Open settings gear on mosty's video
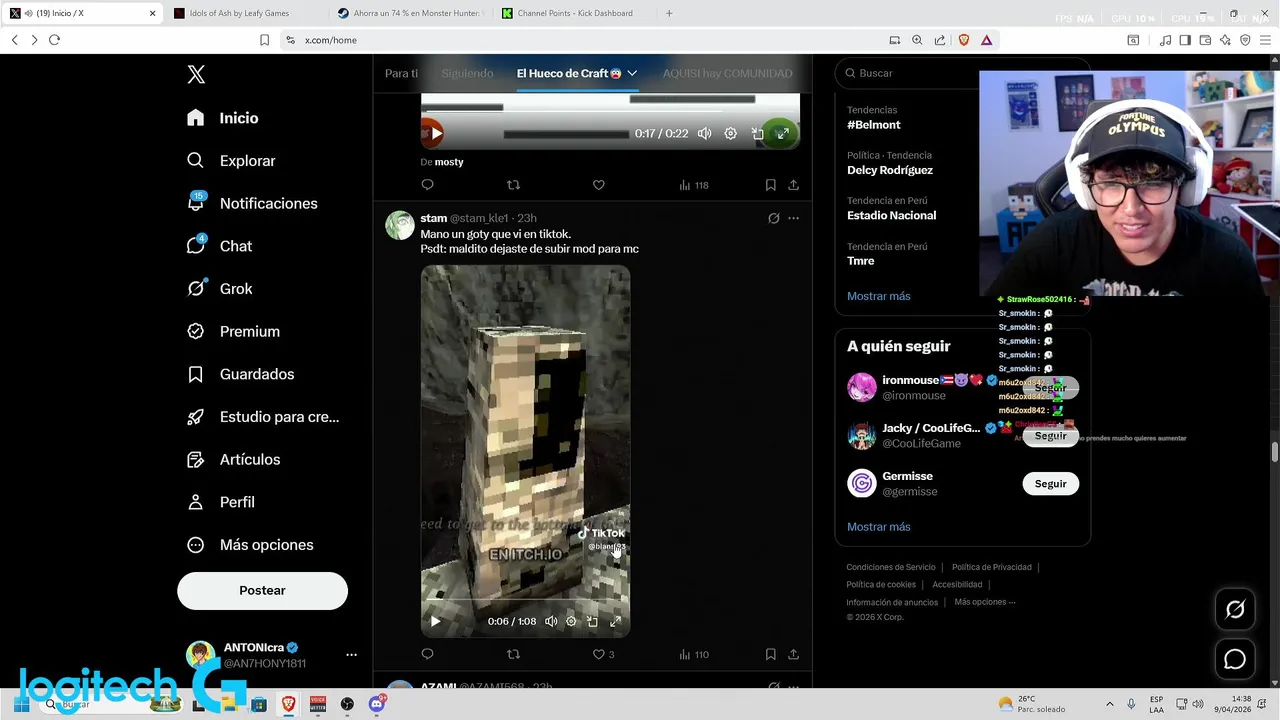This screenshot has width=1280, height=720. (731, 133)
